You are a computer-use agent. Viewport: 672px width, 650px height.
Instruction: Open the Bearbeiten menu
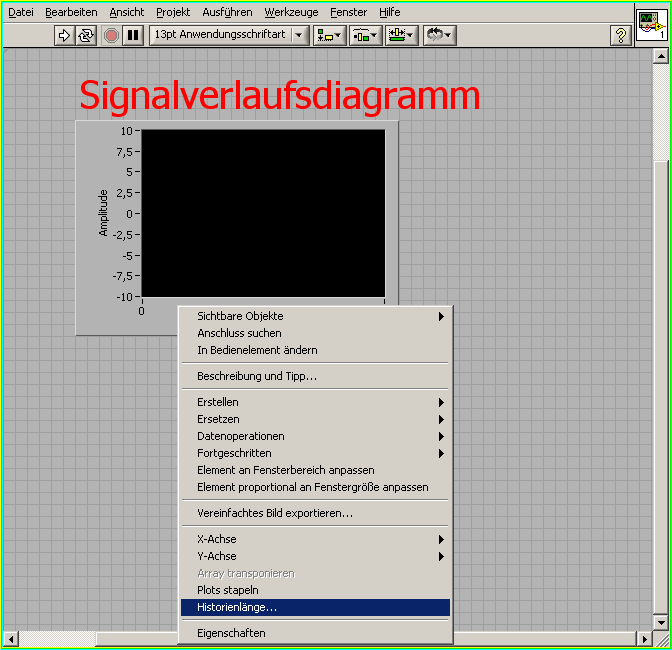(71, 12)
